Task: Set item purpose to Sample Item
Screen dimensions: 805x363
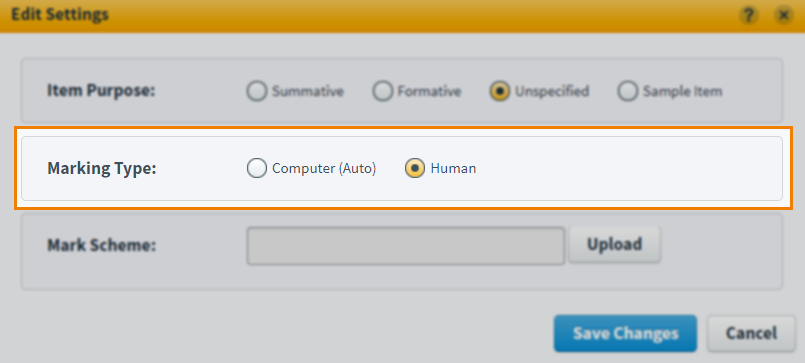Action: [x=627, y=91]
